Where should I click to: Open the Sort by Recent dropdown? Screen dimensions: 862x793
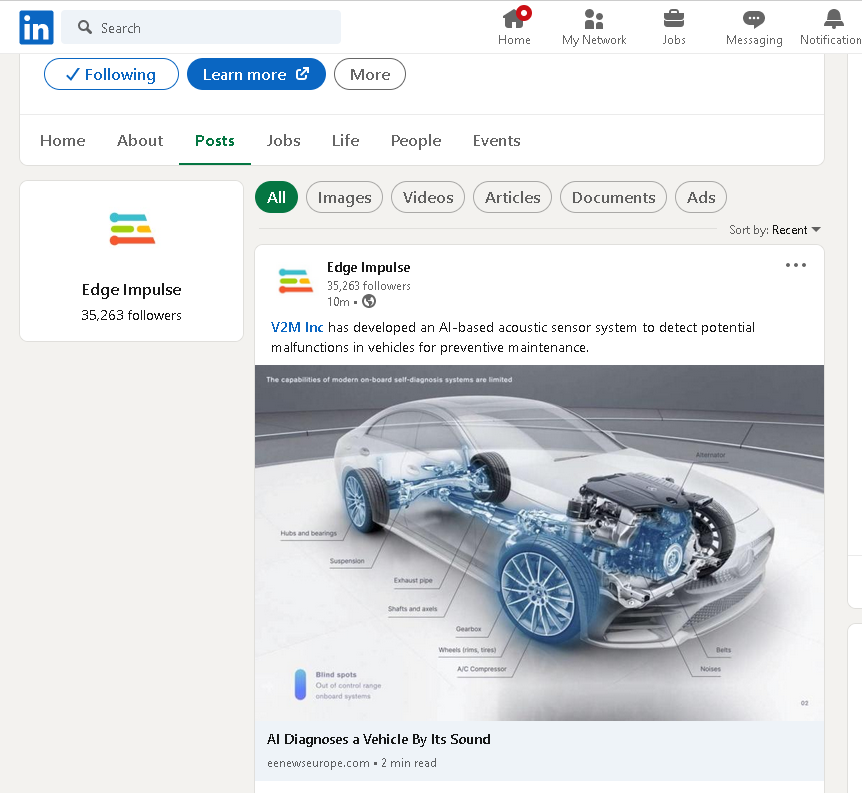click(775, 230)
